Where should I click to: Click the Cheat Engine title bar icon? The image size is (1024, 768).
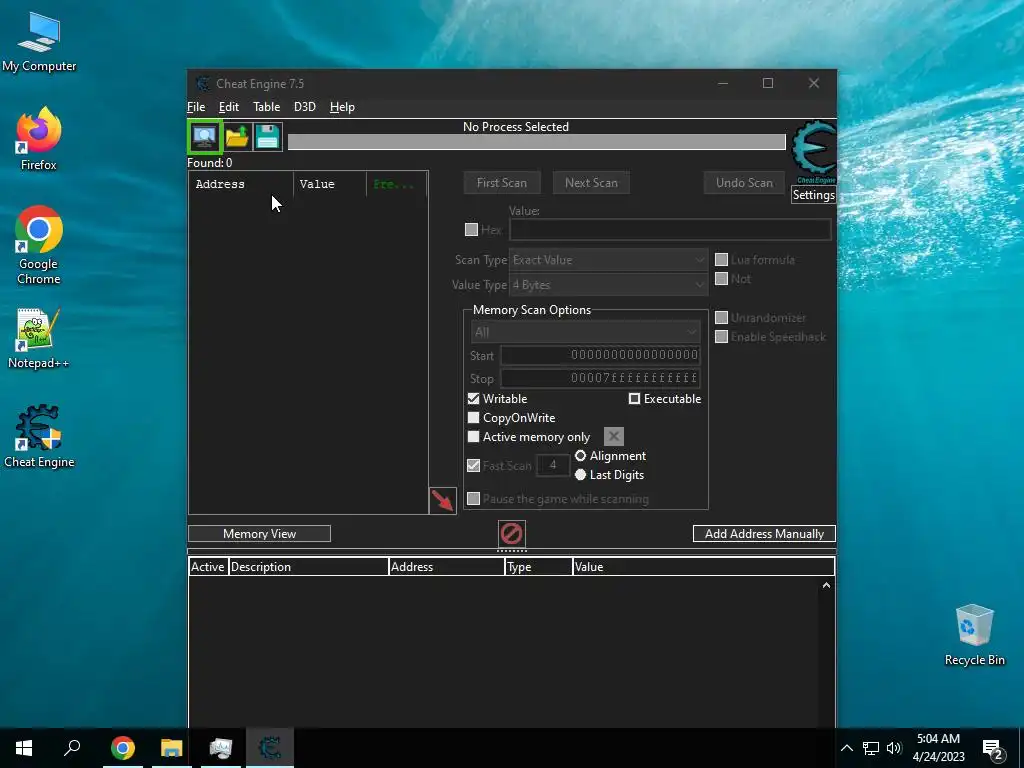[x=203, y=84]
